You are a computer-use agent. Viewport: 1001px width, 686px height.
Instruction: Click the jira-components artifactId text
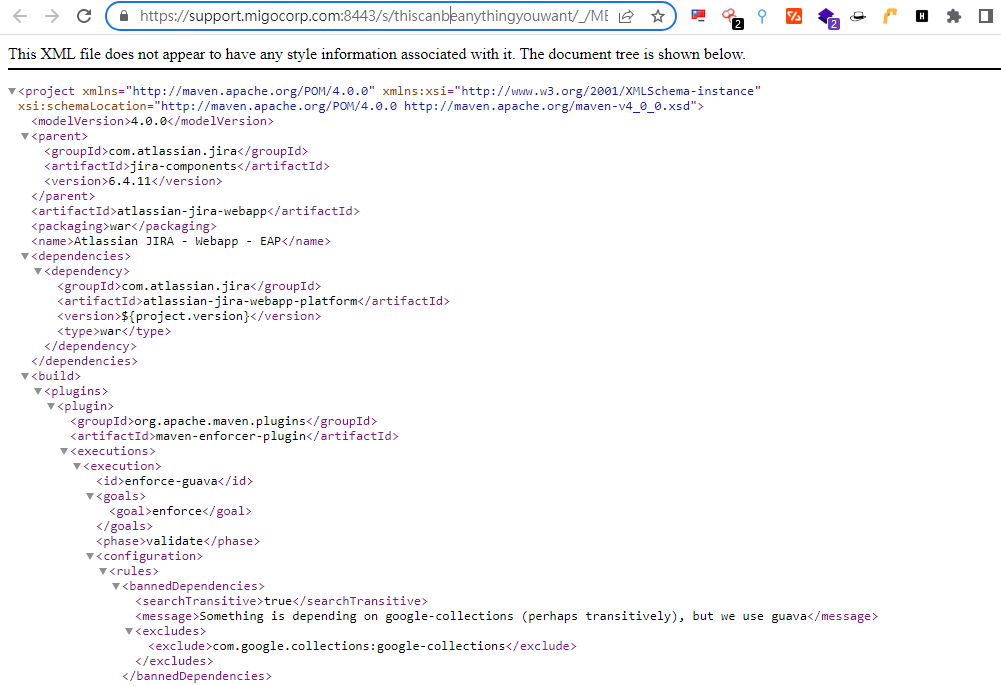183,166
